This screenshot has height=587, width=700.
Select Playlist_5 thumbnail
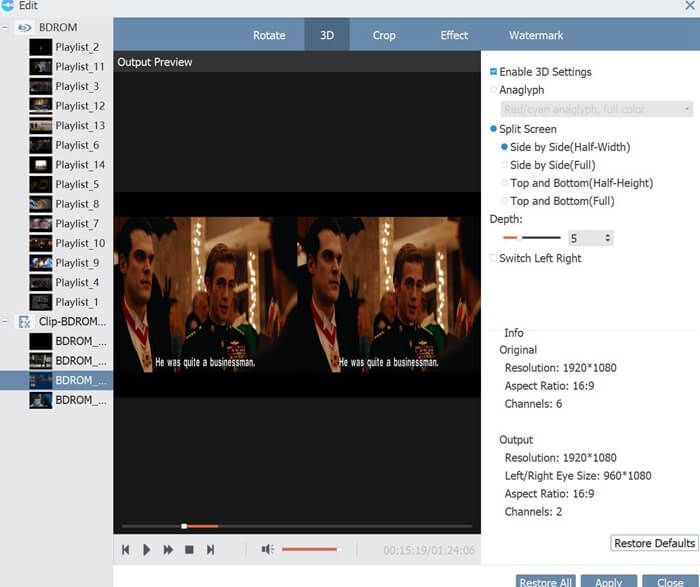click(41, 185)
